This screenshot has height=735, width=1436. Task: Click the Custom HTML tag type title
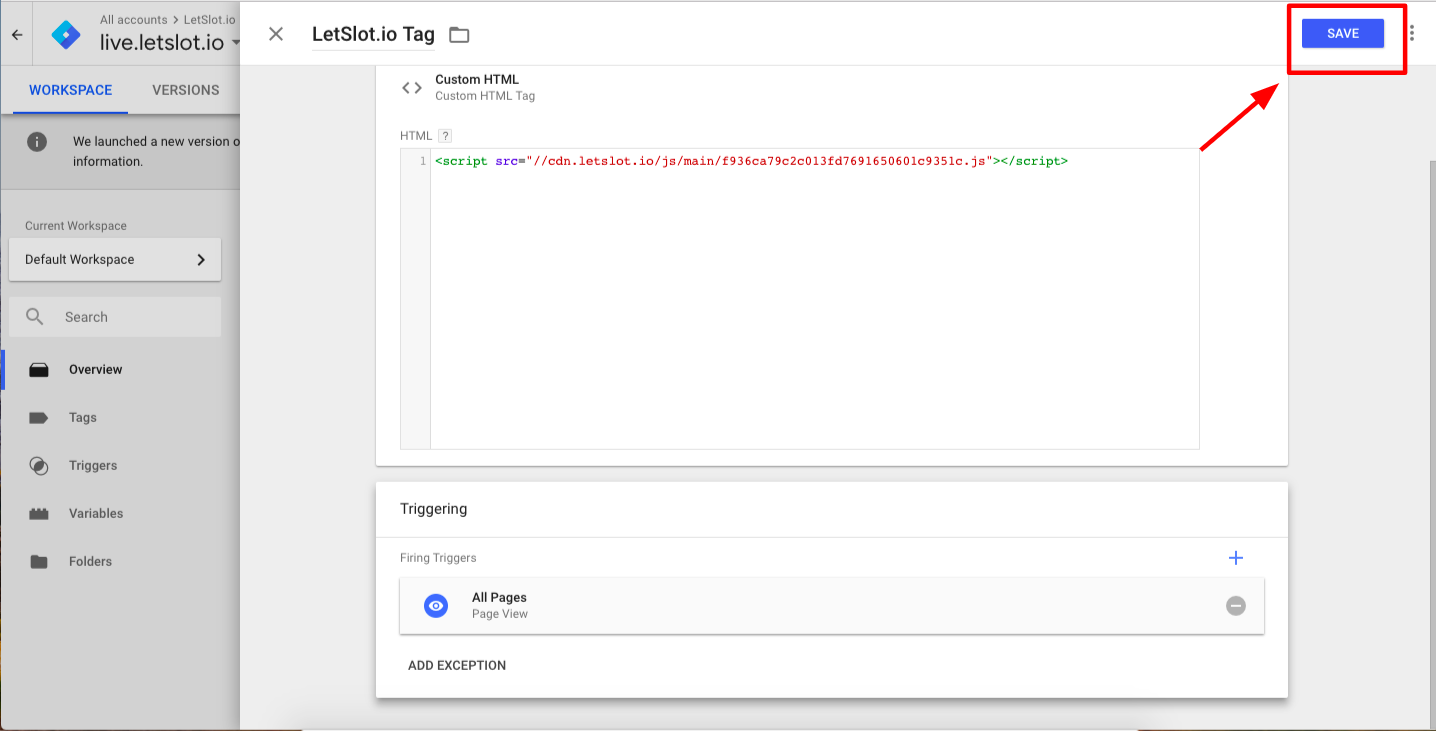pos(477,79)
